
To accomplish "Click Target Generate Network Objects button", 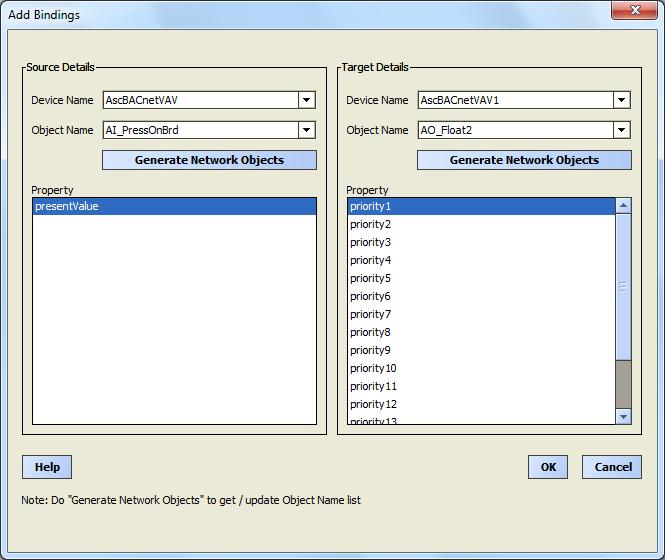I will click(524, 160).
